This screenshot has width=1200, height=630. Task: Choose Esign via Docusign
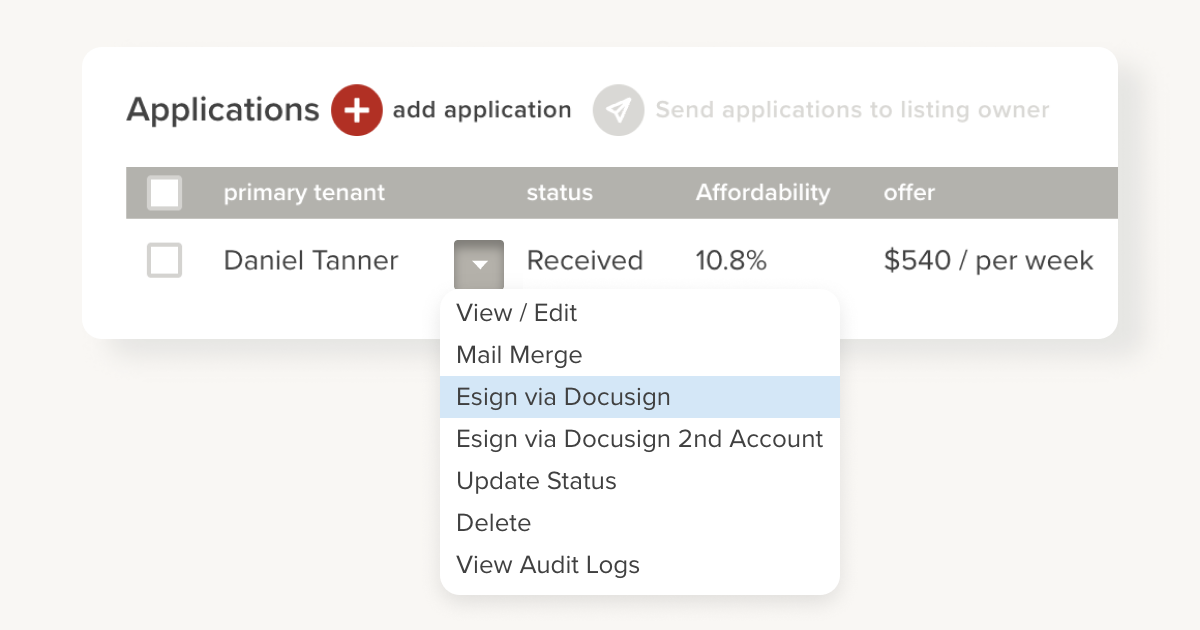pyautogui.click(x=563, y=397)
